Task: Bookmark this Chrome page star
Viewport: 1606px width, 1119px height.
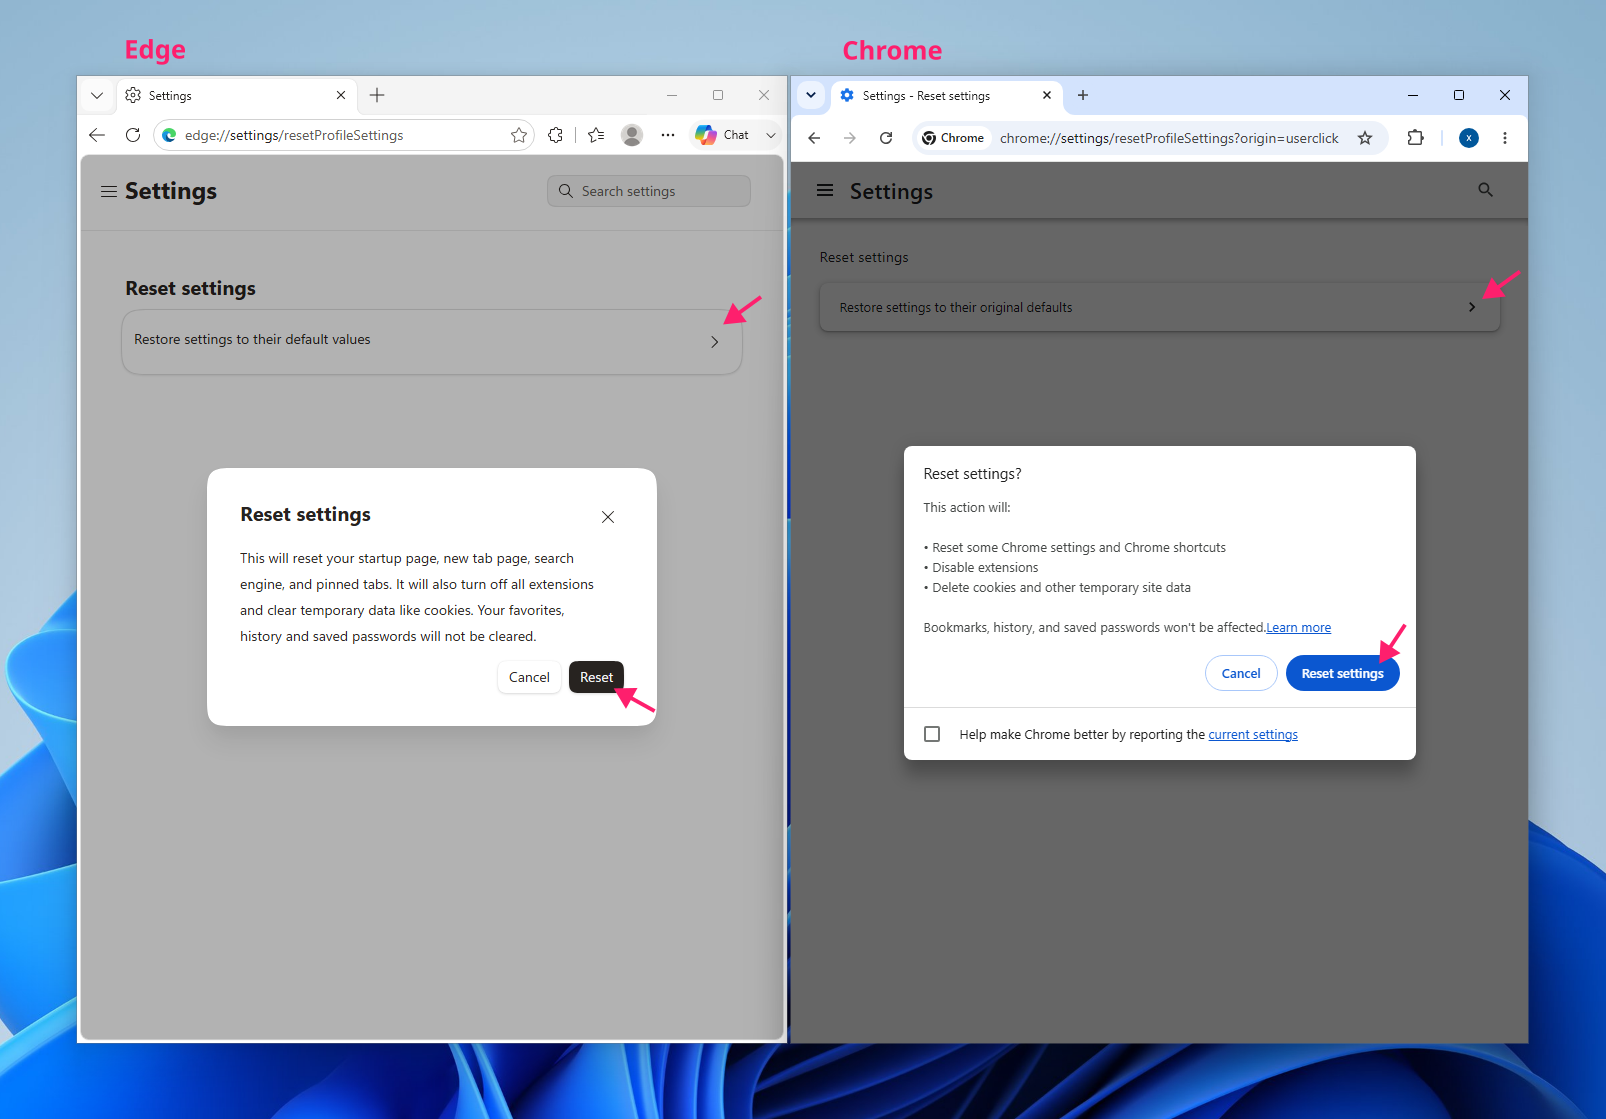Action: 1365,138
